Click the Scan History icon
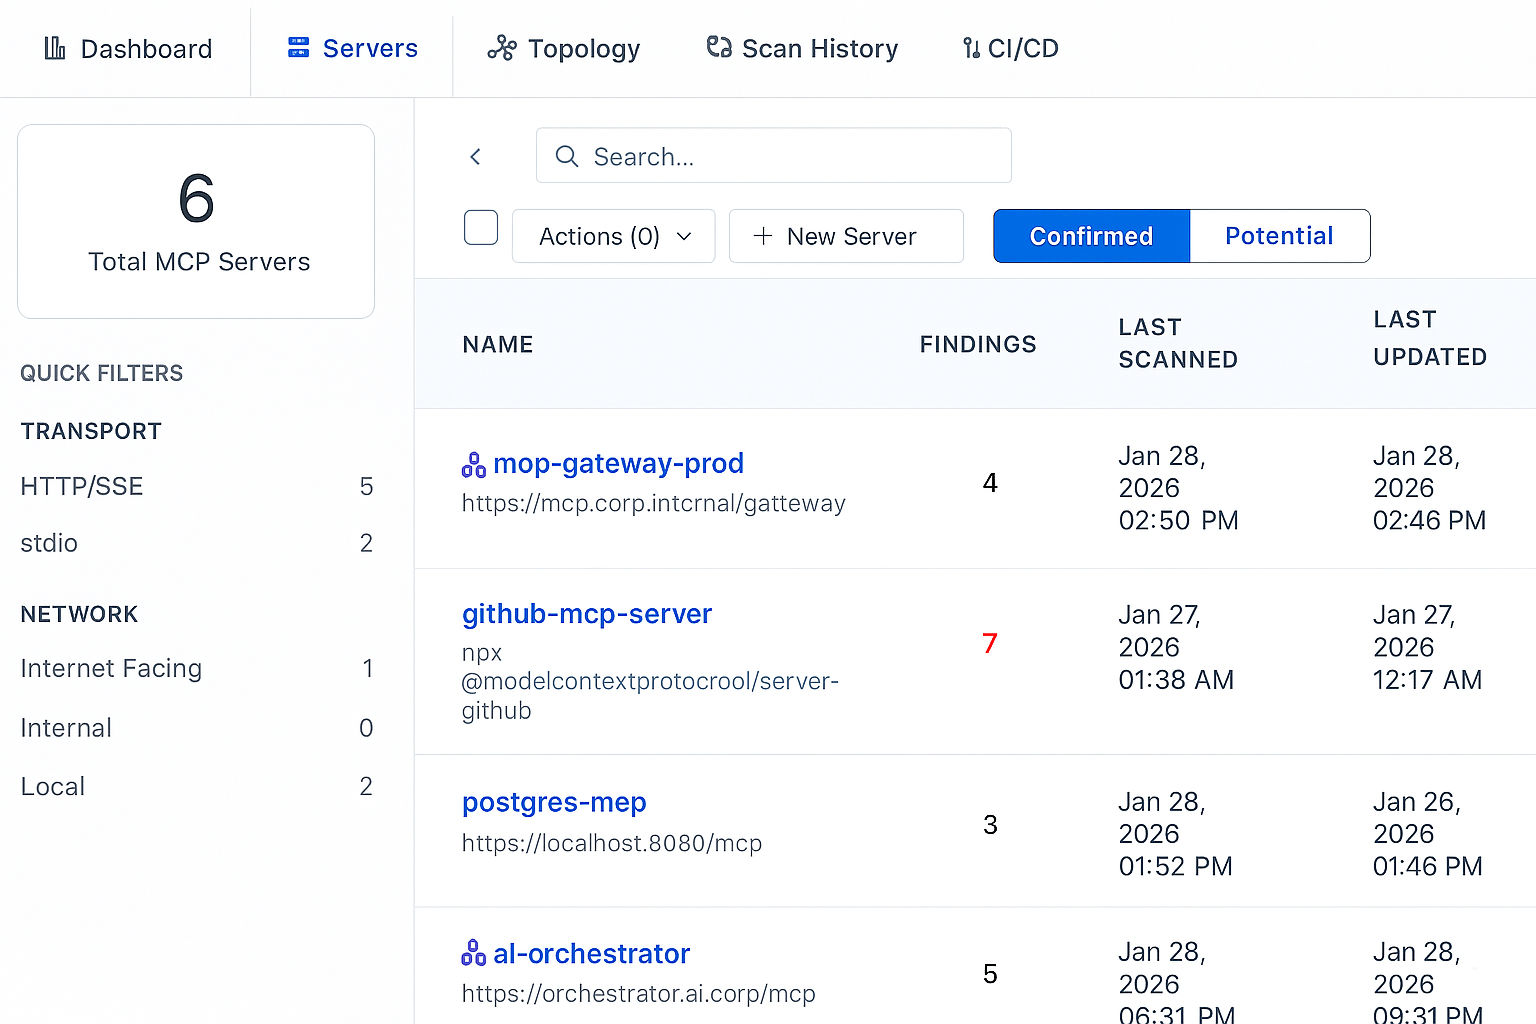Viewport: 1536px width, 1024px height. point(719,48)
